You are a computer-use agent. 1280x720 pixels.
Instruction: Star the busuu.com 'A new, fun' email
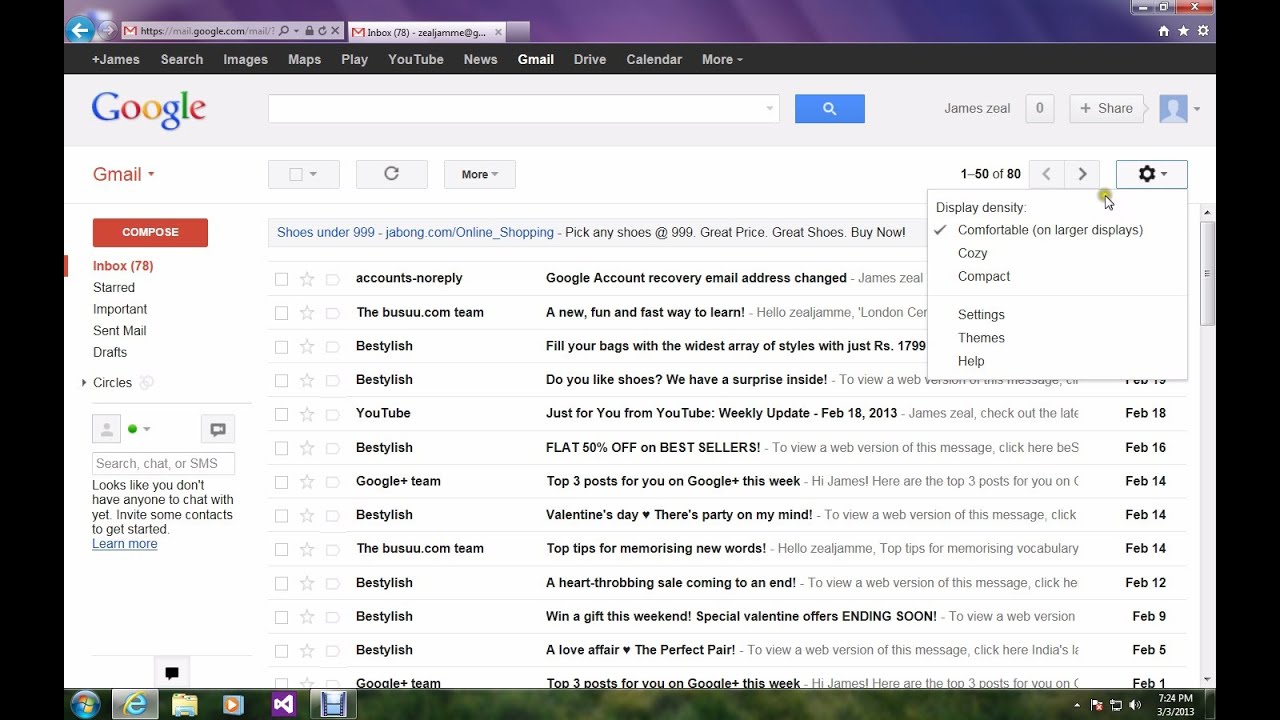307,313
